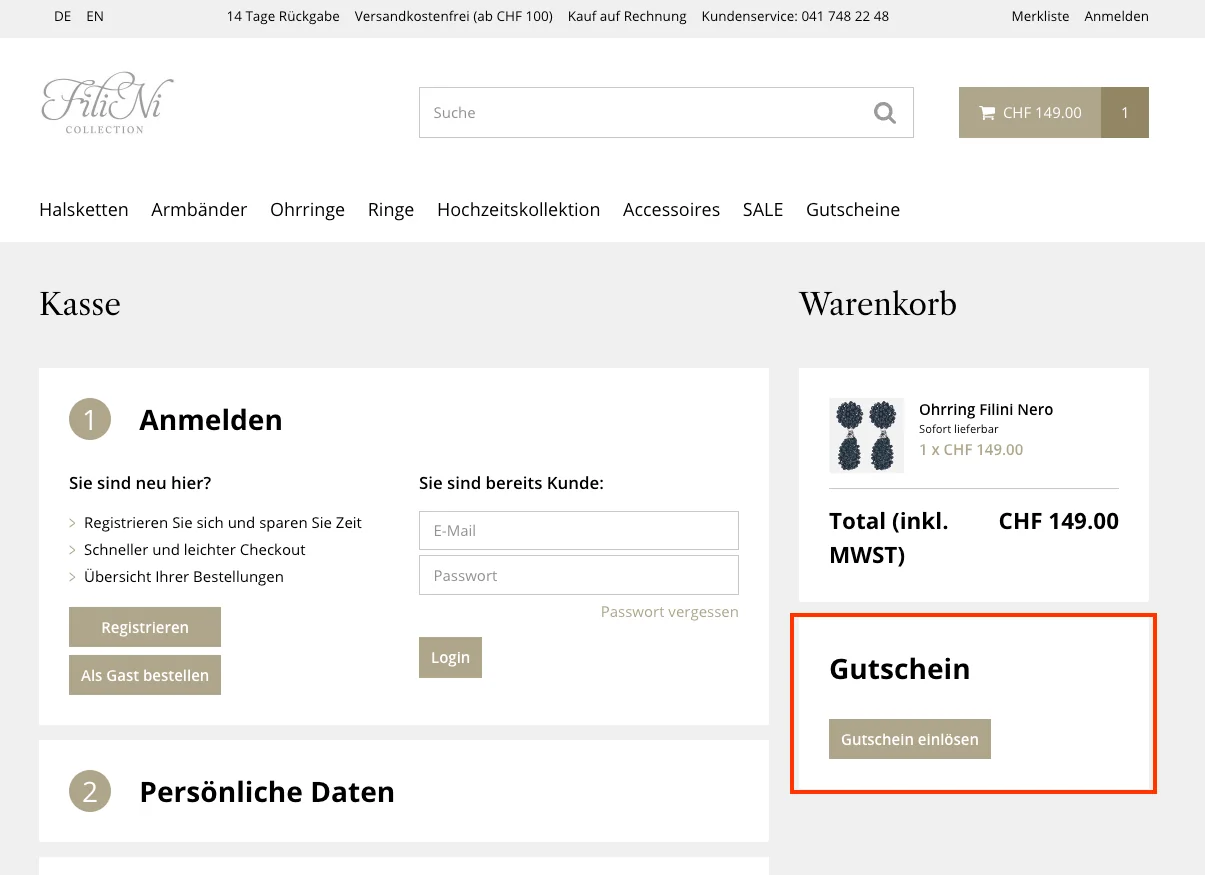The height and width of the screenshot is (875, 1205).
Task: Navigate to the Armbänder section
Action: pyautogui.click(x=199, y=210)
